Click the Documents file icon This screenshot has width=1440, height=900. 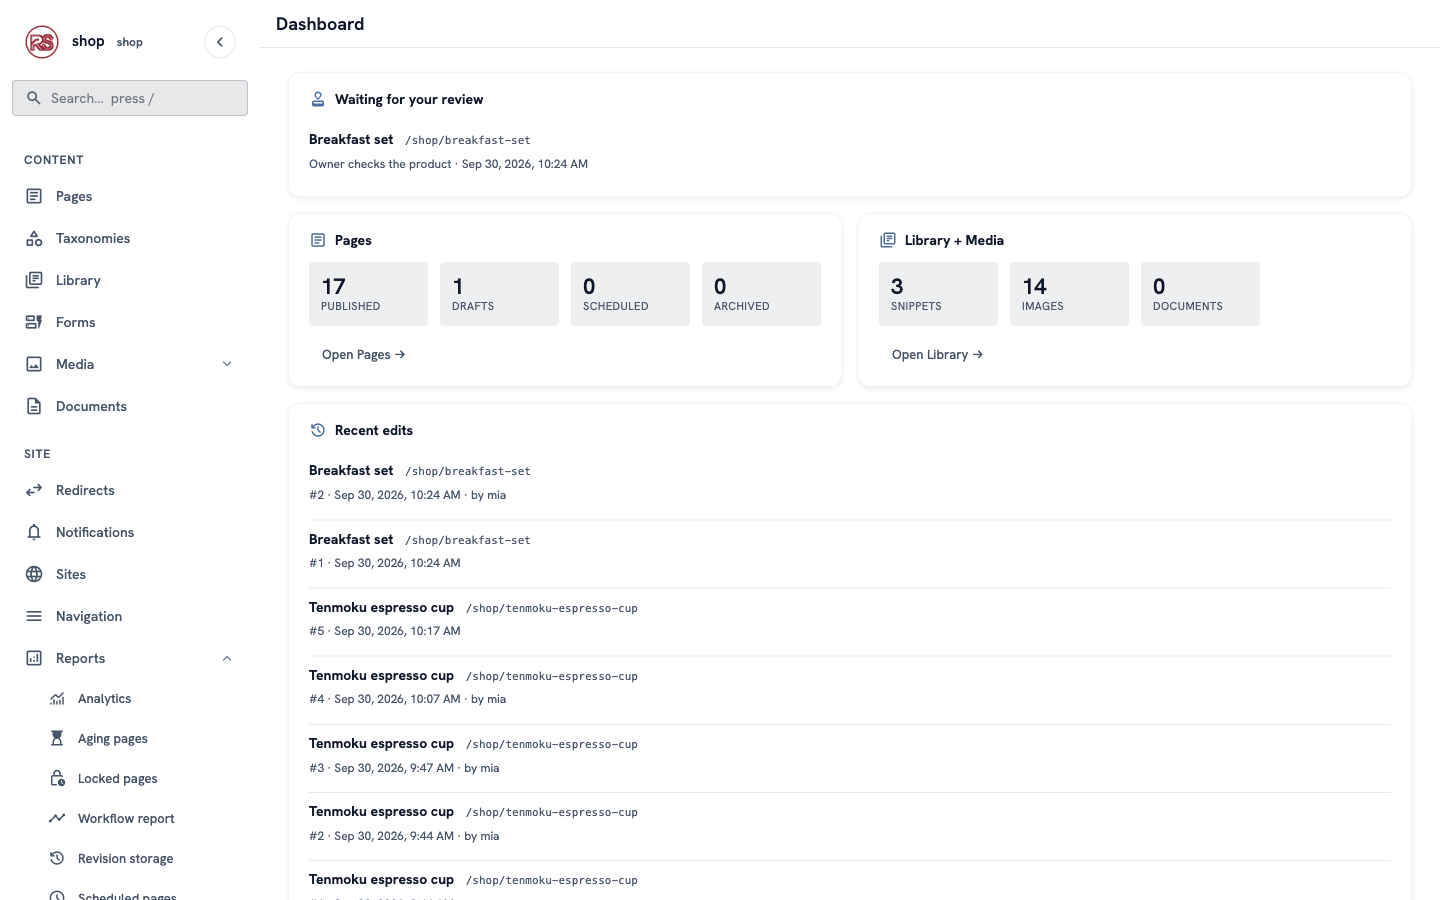coord(34,406)
